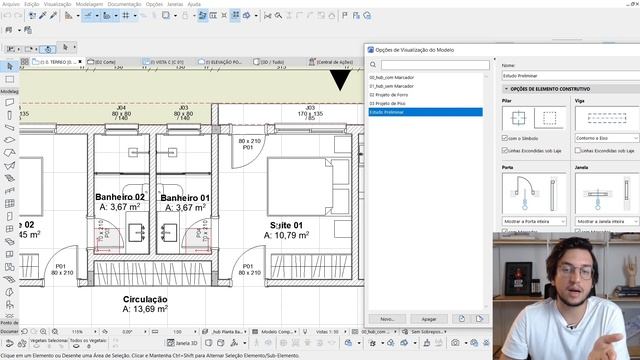Click the import options icon in dialog
Image resolution: width=640 pixels, height=360 pixels.
[462, 319]
